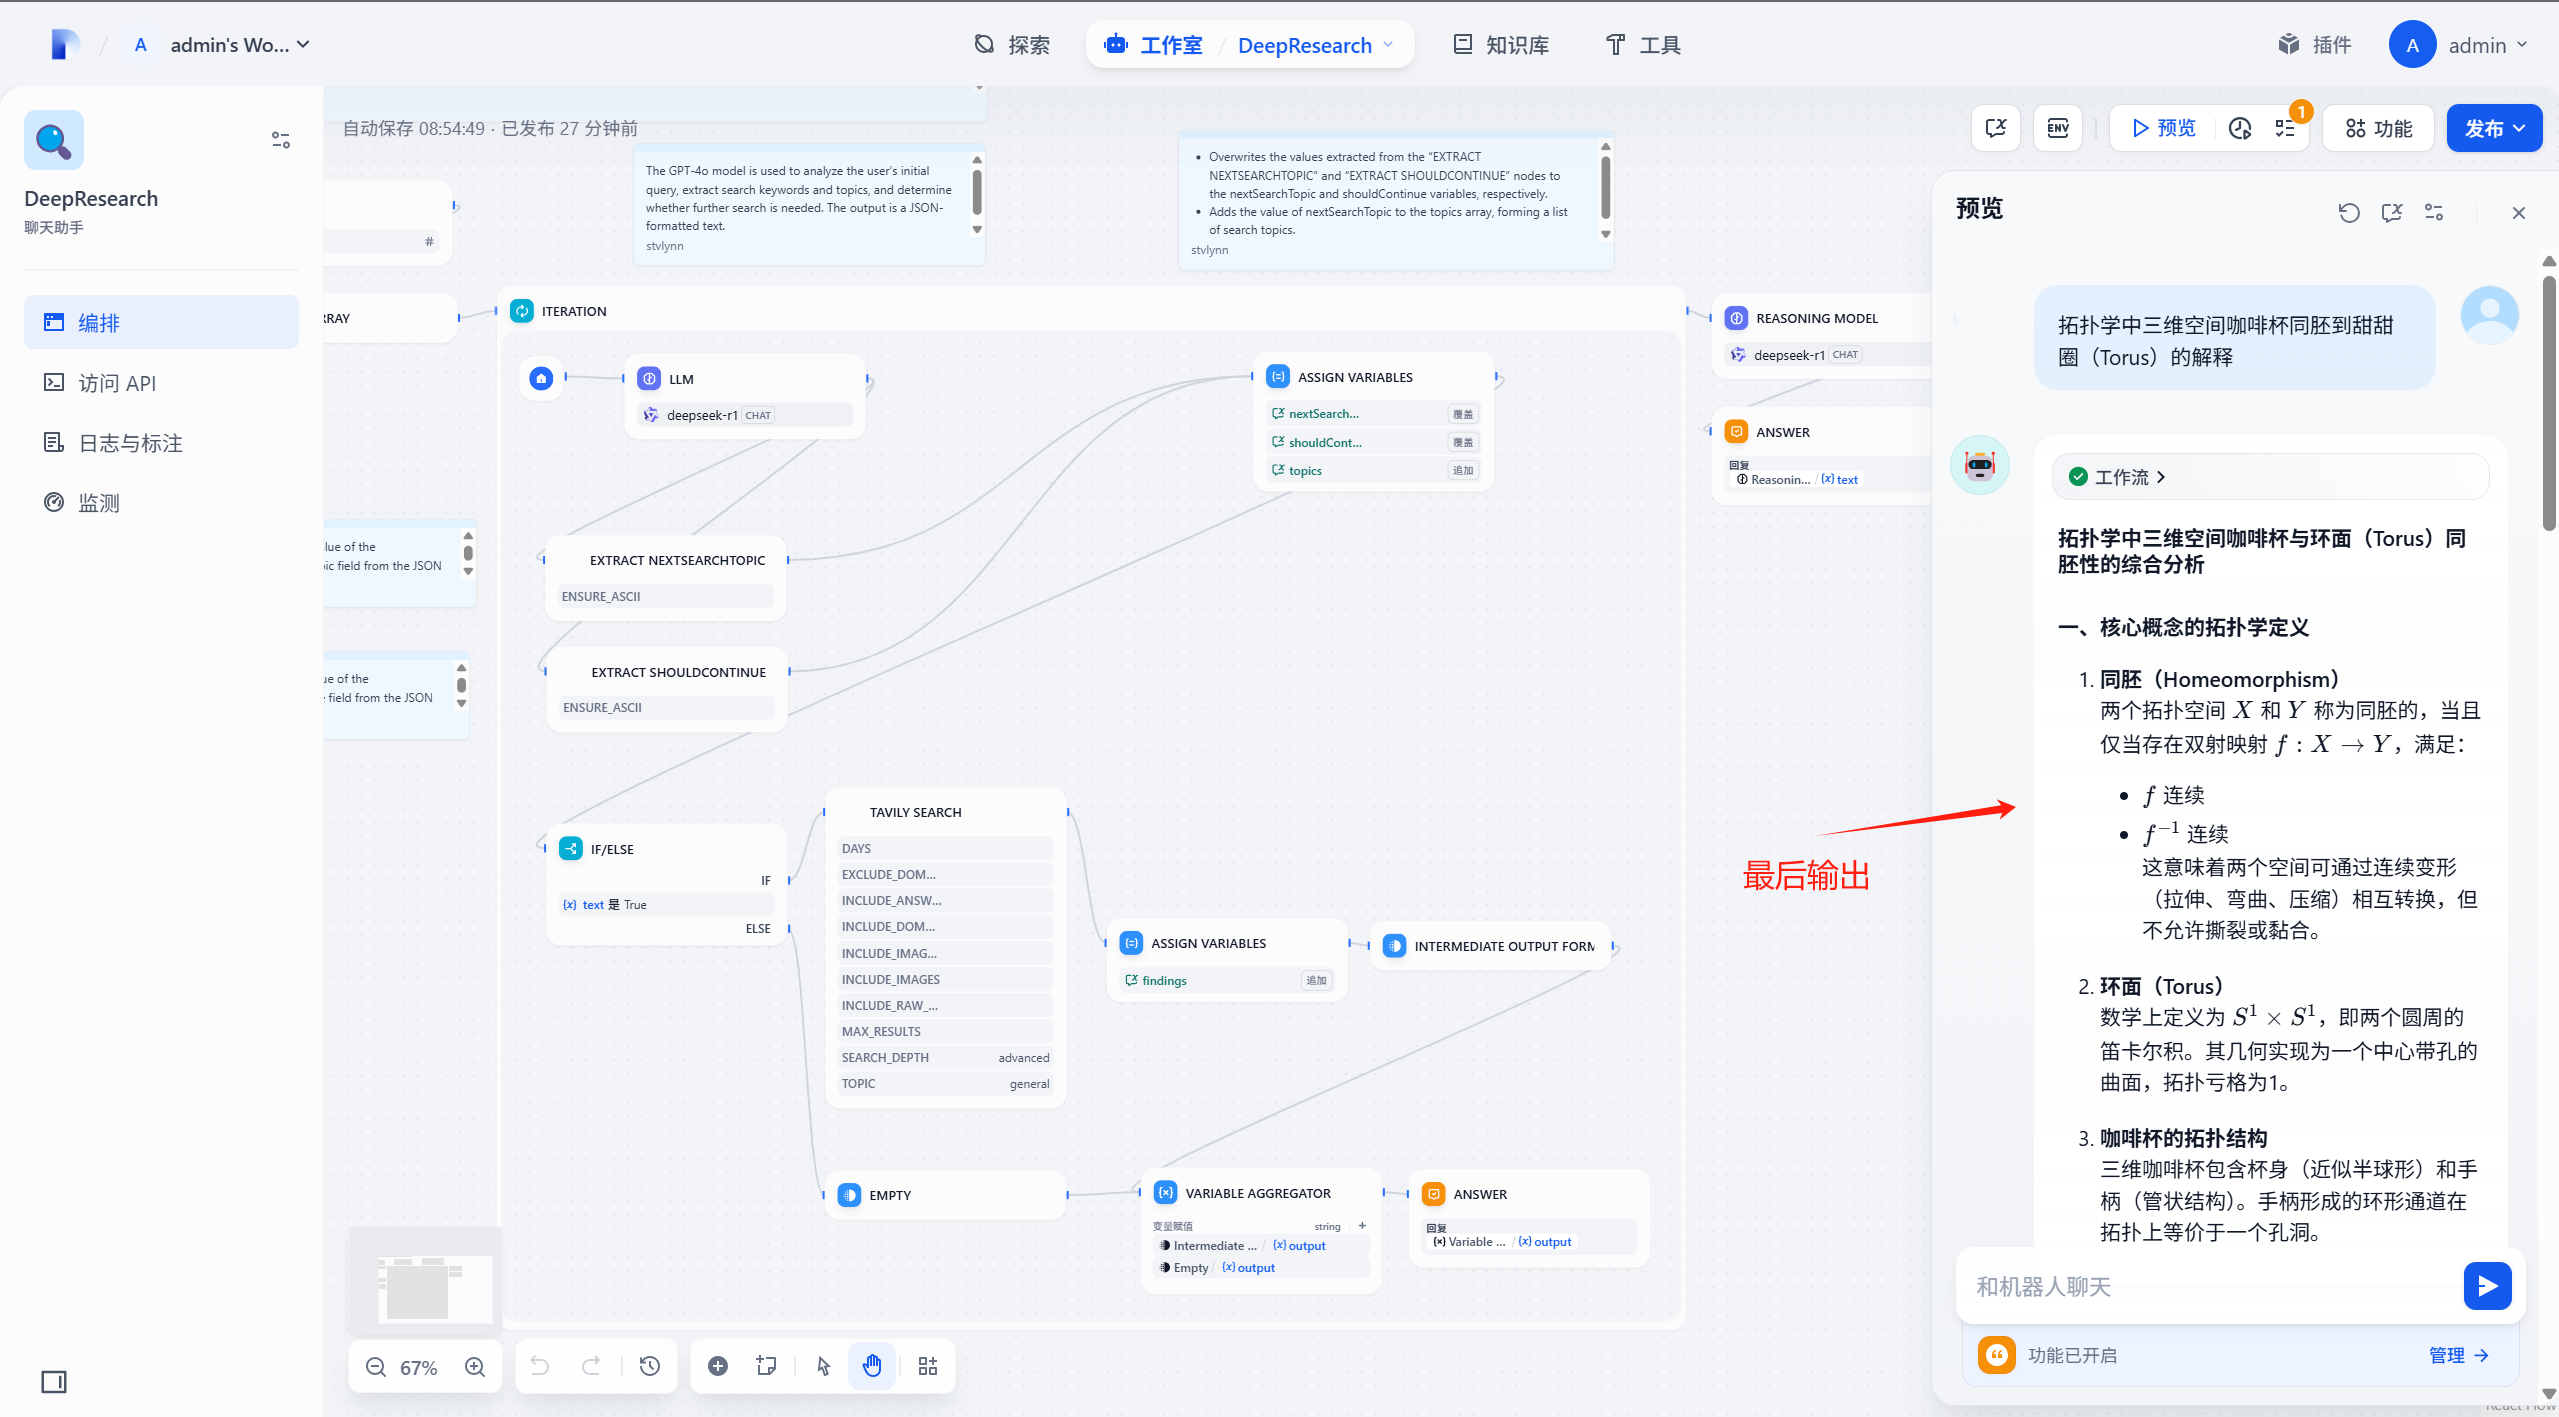The image size is (2559, 1417).
Task: Expand the 发布 publish dropdown
Action: [x=2494, y=128]
